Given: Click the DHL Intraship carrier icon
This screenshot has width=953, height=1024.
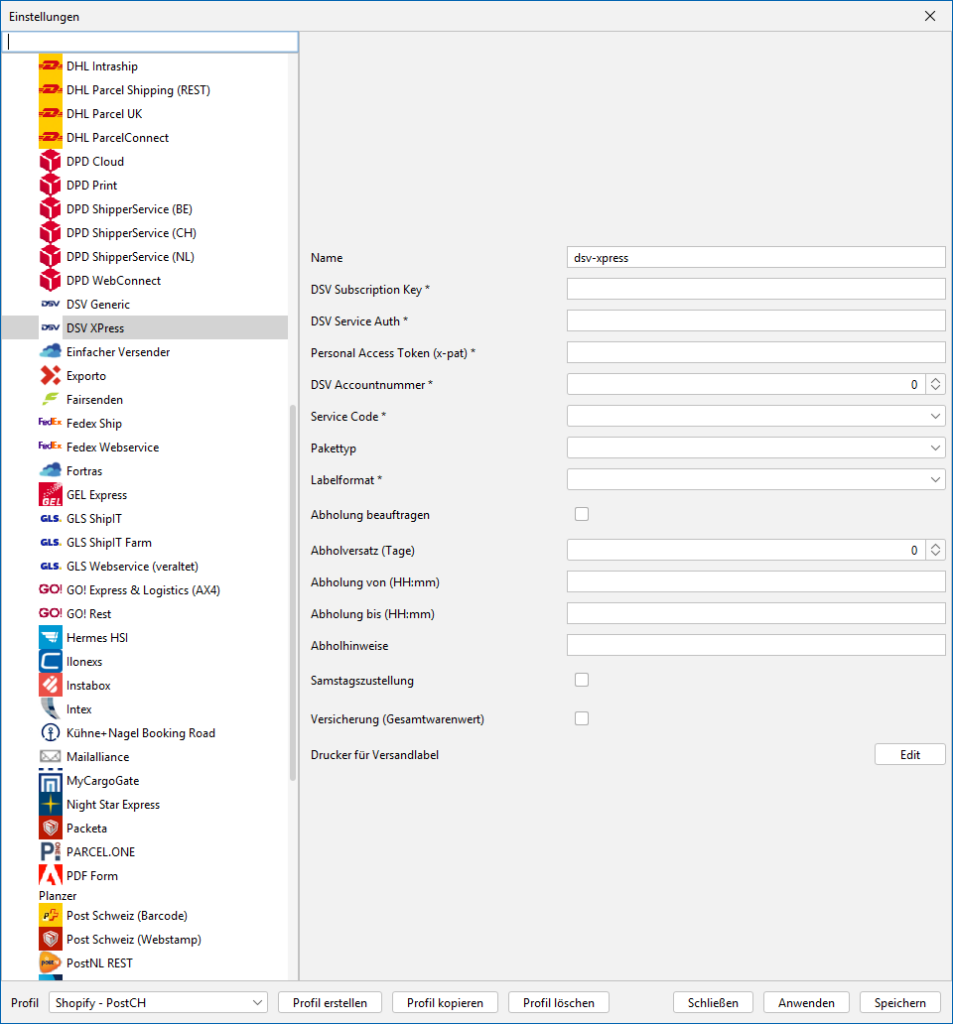Looking at the screenshot, I should tap(50, 66).
